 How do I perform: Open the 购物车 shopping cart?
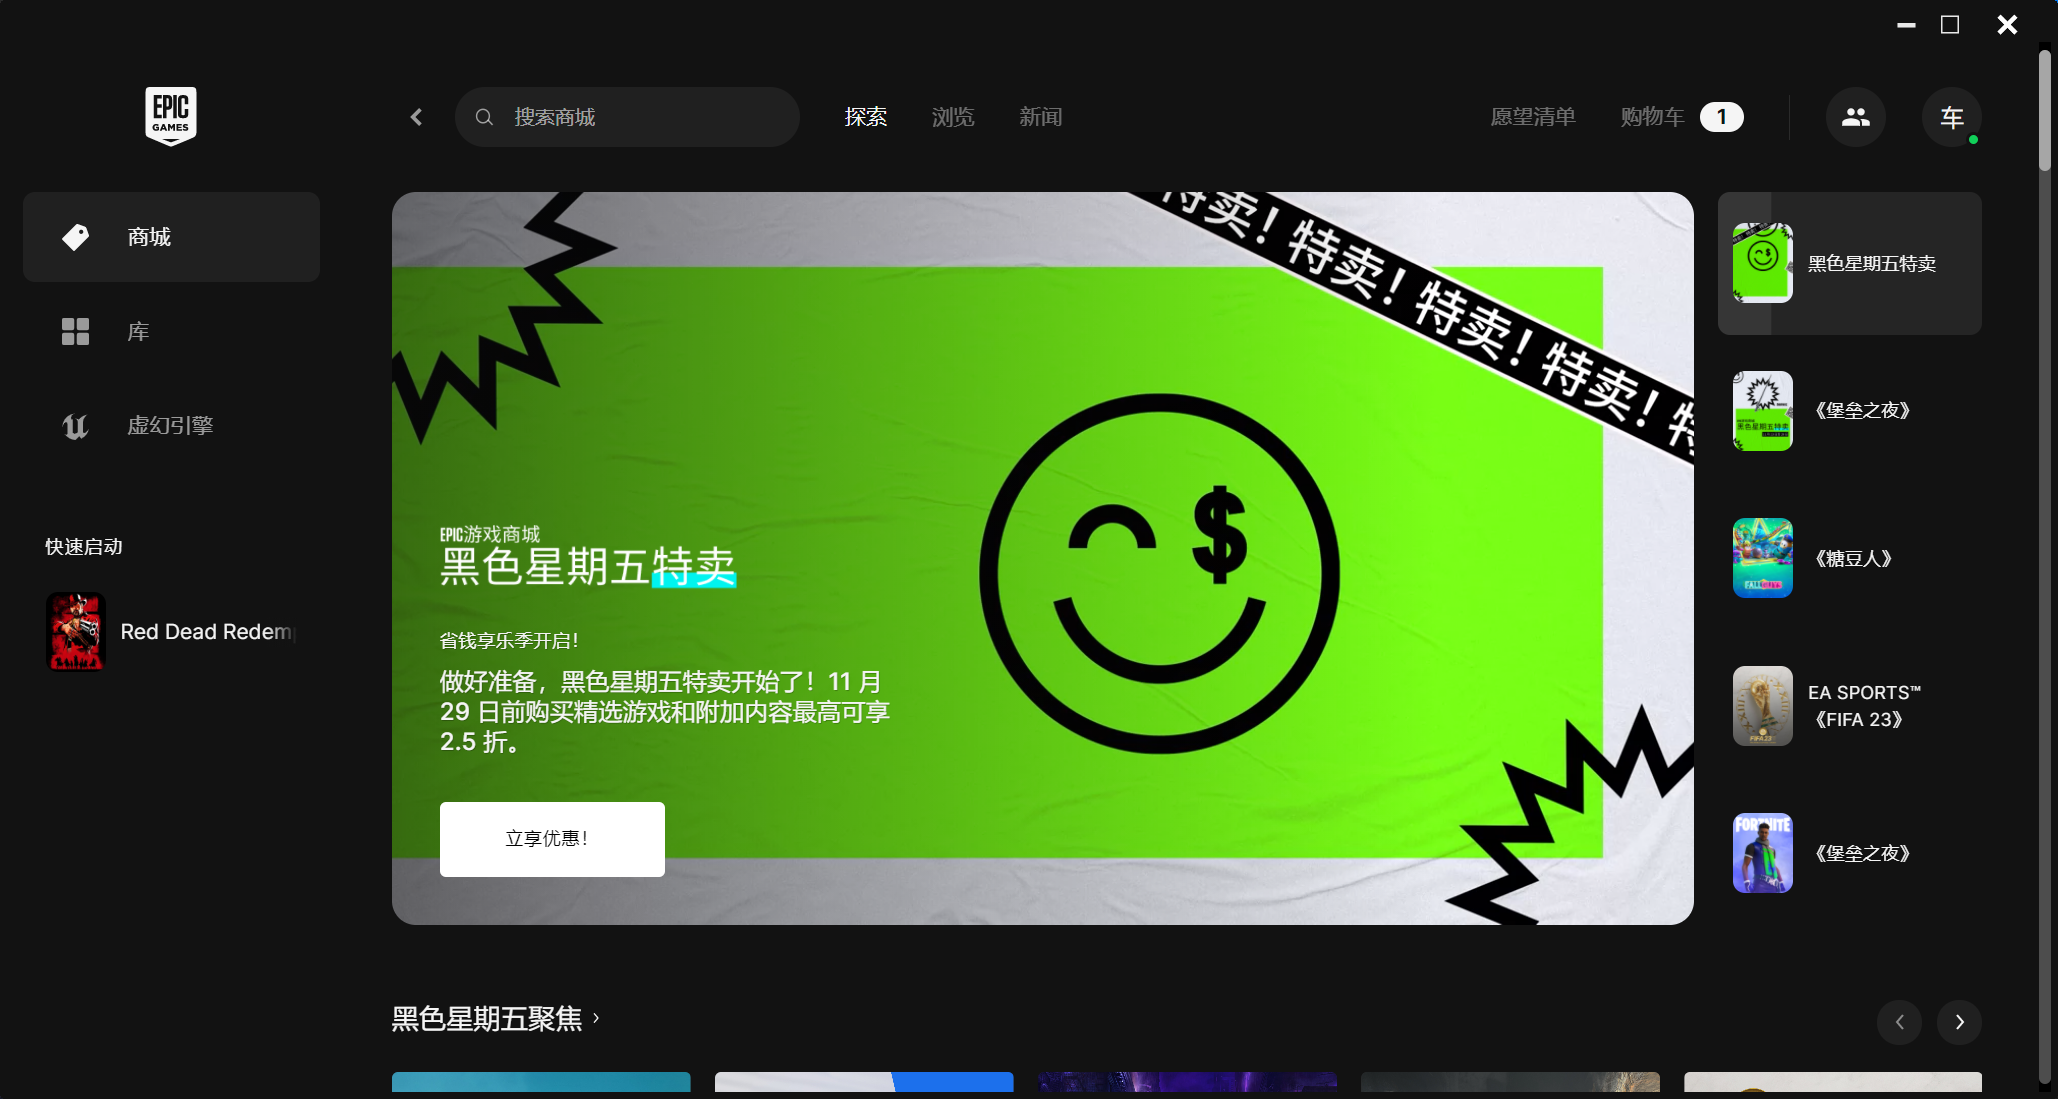(x=1652, y=117)
